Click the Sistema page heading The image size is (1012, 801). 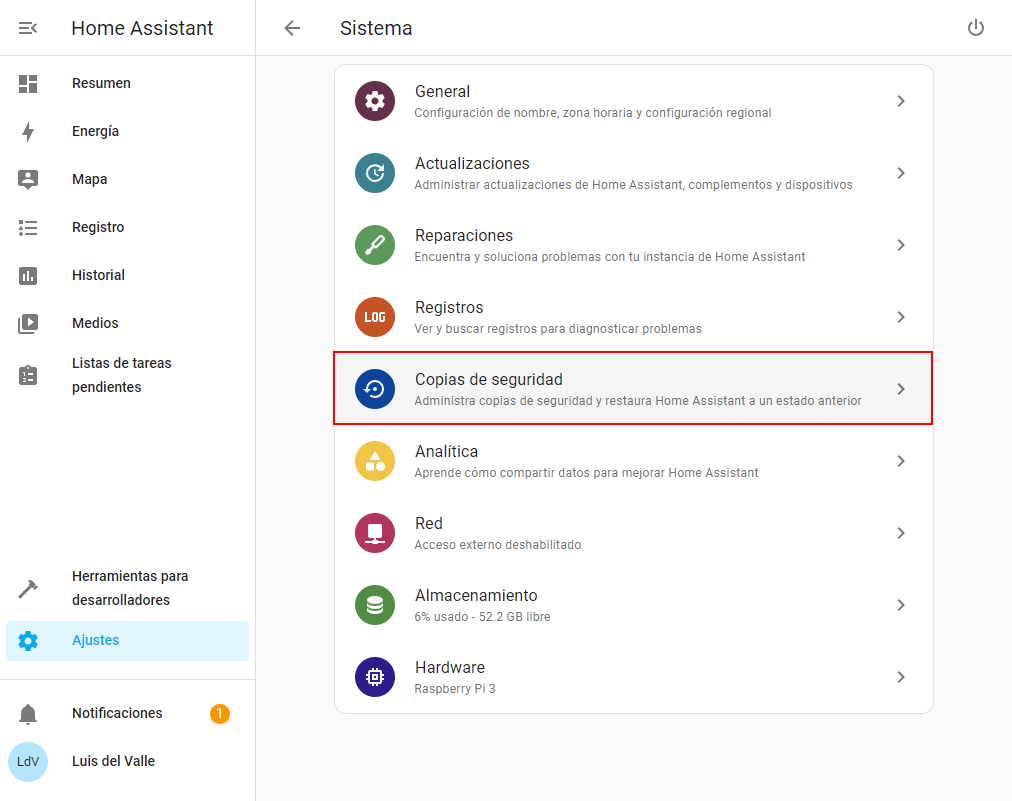click(376, 28)
